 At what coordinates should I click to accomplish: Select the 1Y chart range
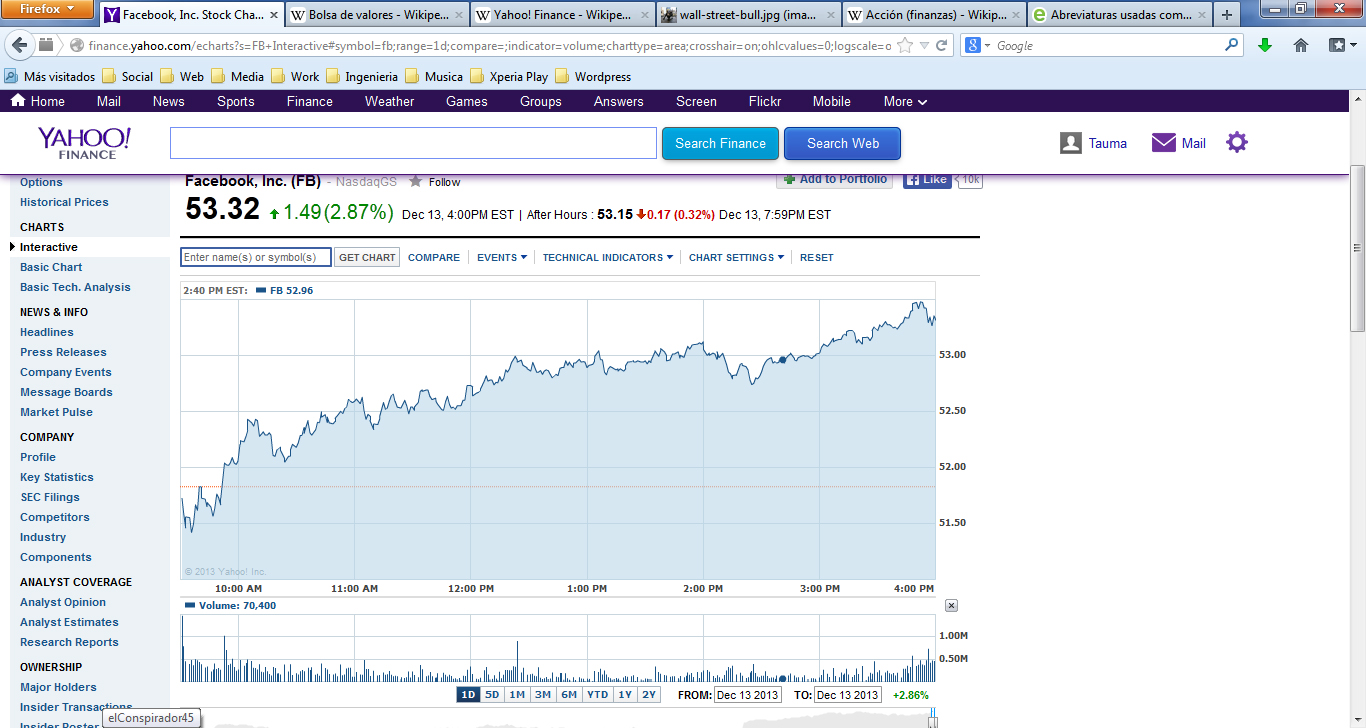pyautogui.click(x=625, y=695)
